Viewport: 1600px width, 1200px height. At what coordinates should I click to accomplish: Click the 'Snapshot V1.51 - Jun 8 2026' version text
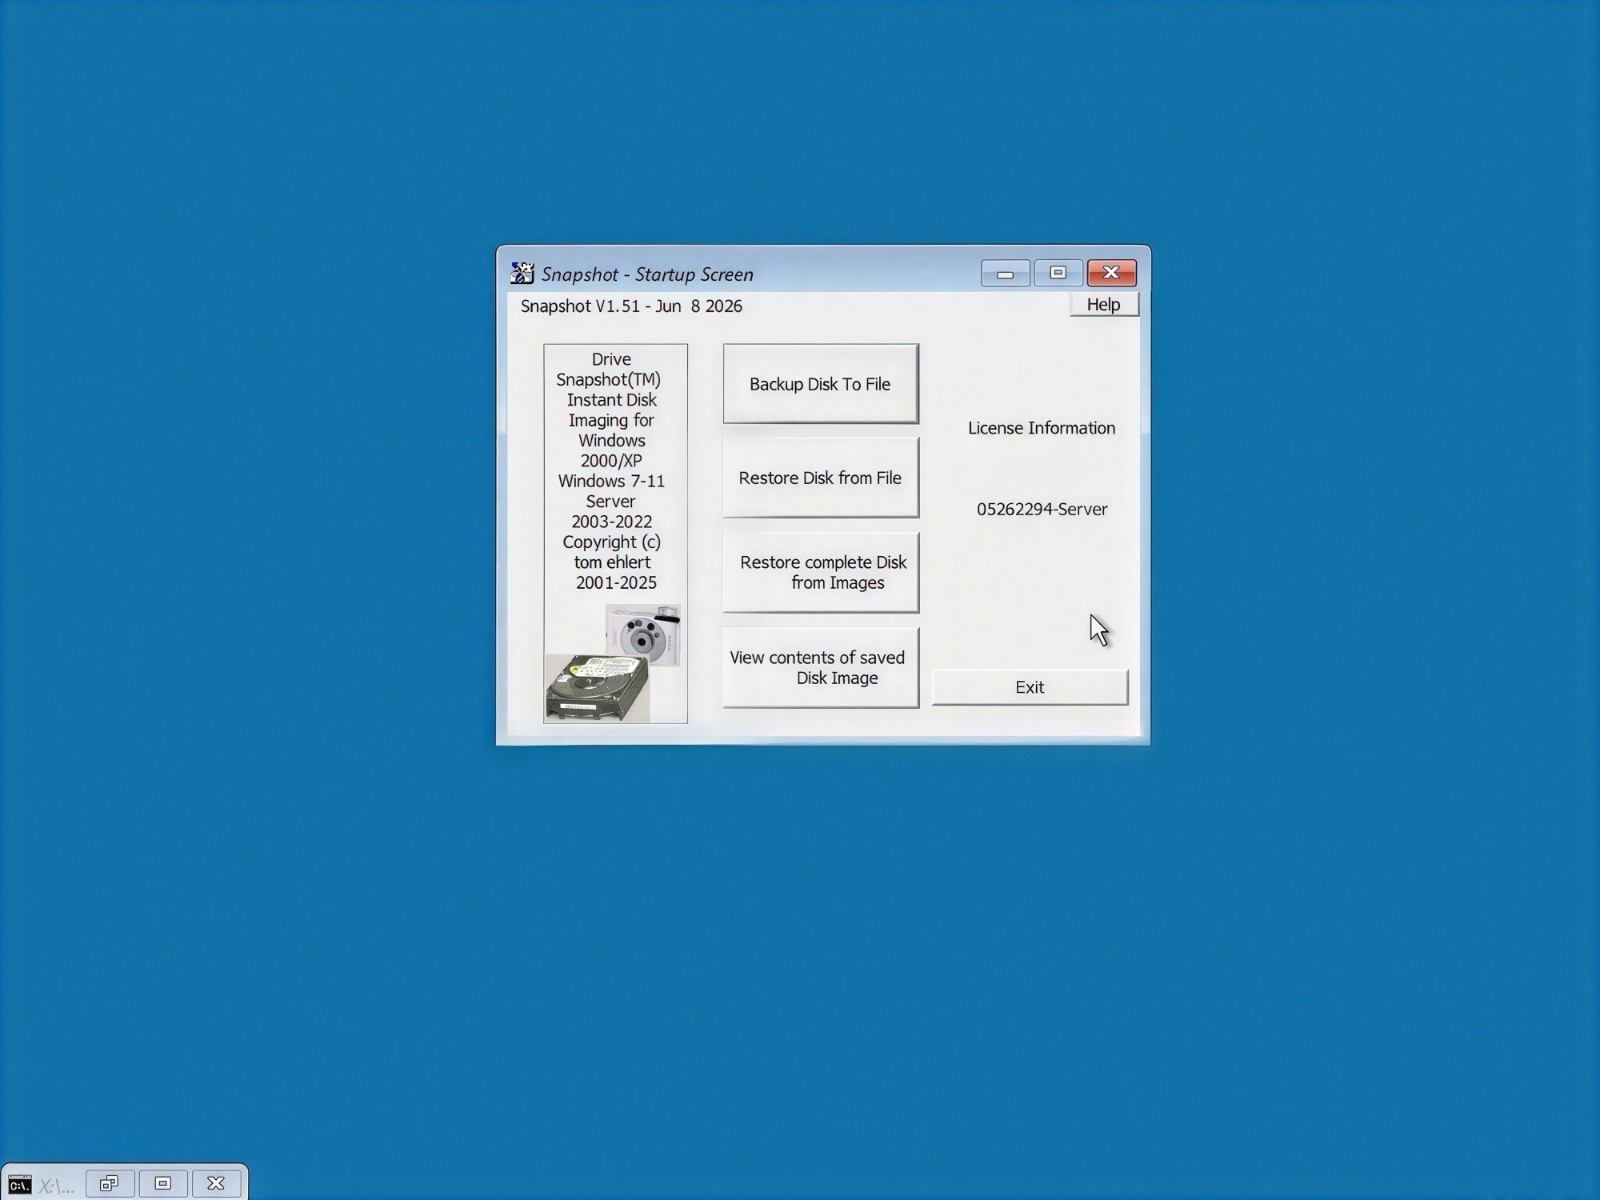click(631, 306)
